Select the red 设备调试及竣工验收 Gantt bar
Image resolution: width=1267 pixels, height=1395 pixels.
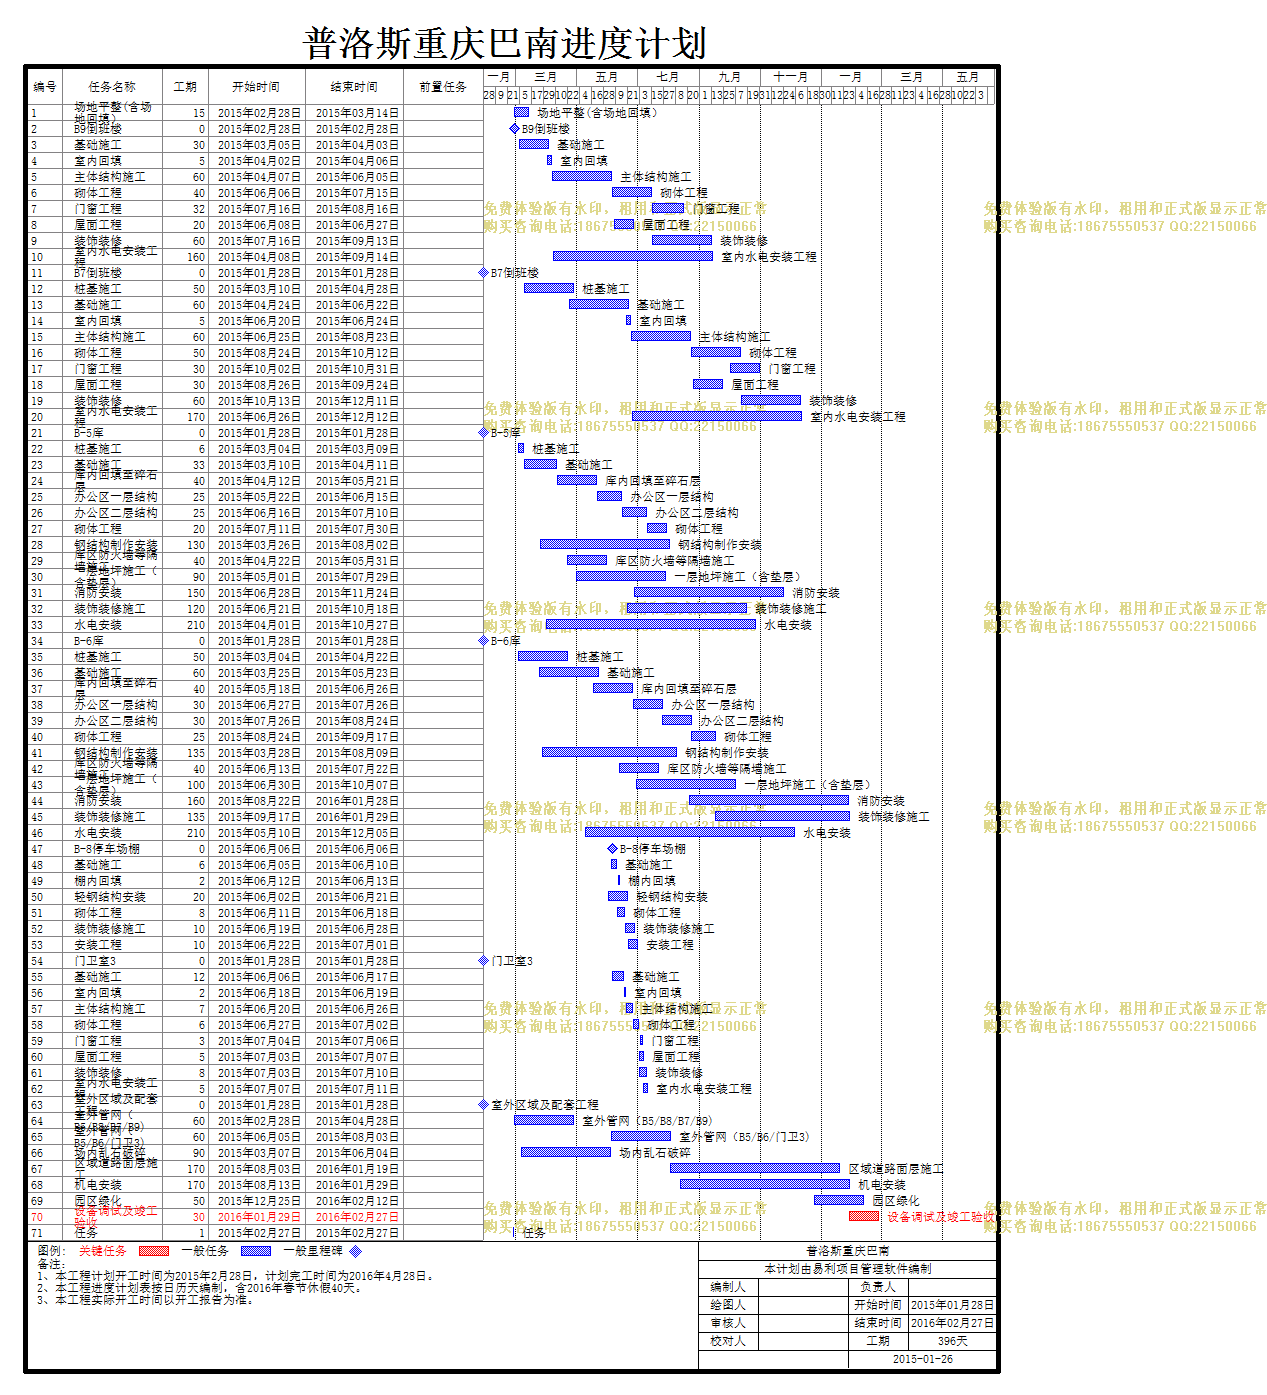tap(864, 1217)
